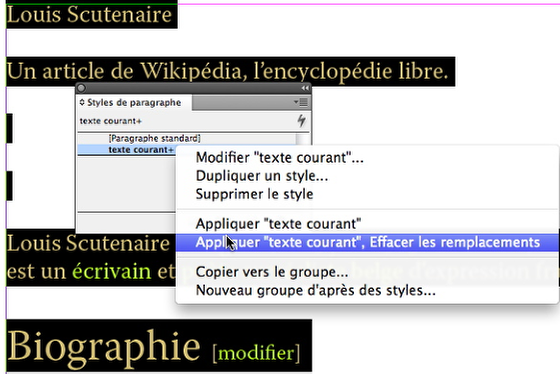Viewport: 560px width, 374px height.
Task: Select the texte courant+ style row
Action: pos(126,150)
